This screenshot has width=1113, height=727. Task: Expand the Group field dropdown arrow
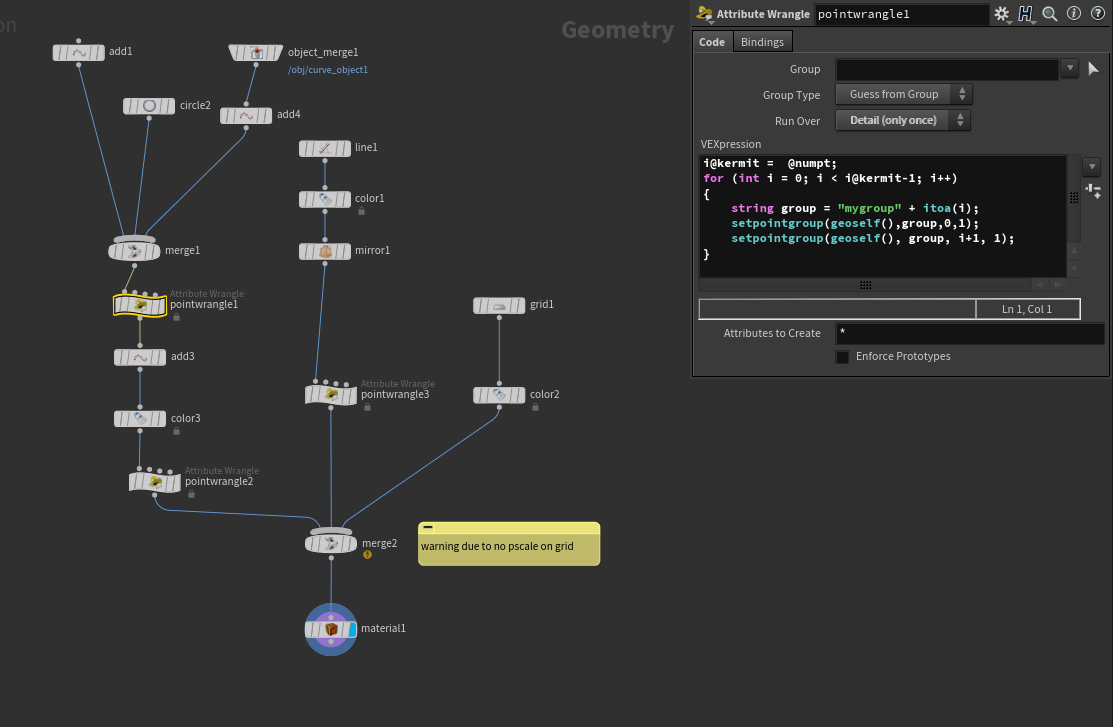point(1069,69)
